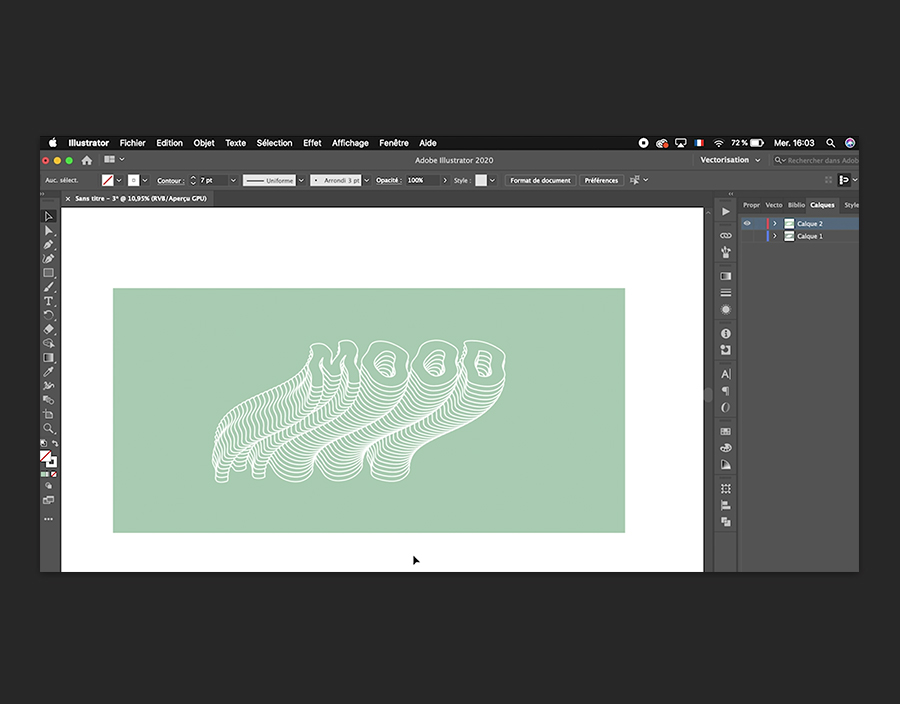The image size is (900, 704).
Task: Open the Vectorisation workspace dropdown
Action: click(730, 160)
